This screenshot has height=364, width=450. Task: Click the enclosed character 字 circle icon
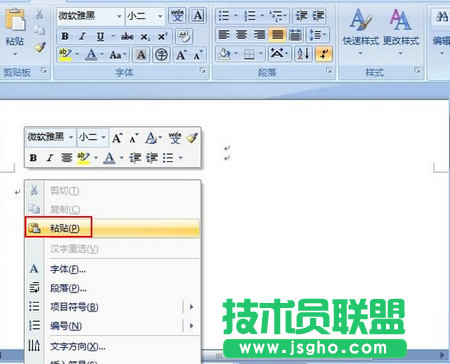point(161,55)
